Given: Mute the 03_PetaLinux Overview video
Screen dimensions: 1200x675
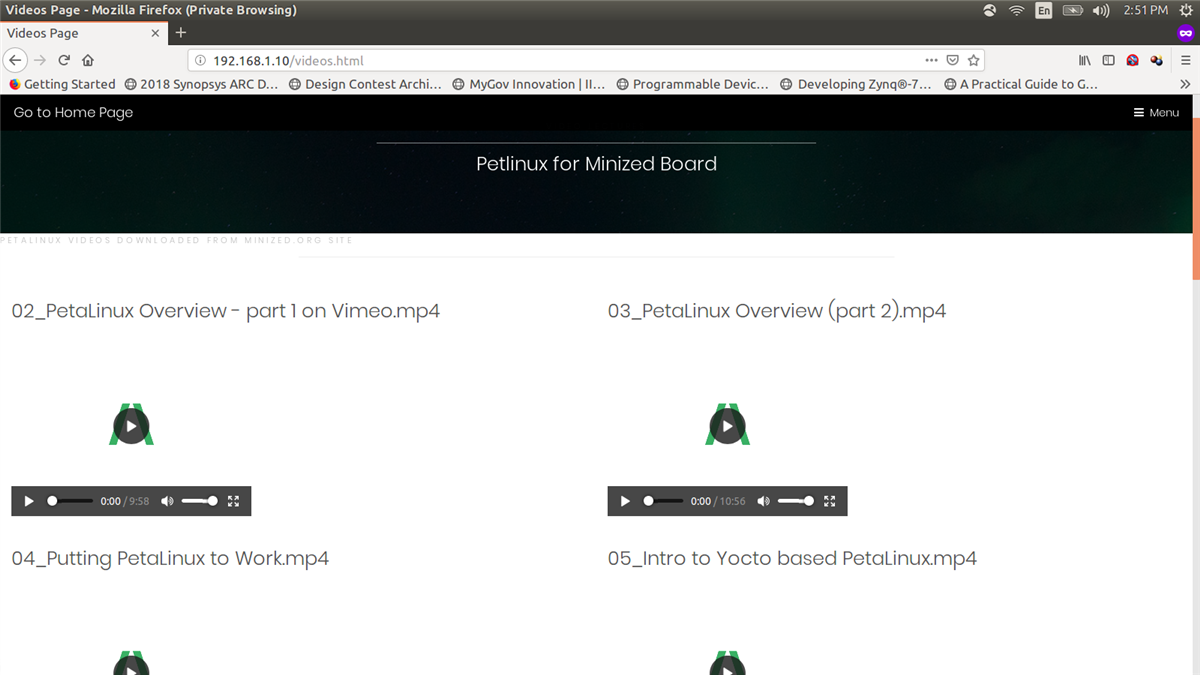Looking at the screenshot, I should (x=763, y=501).
